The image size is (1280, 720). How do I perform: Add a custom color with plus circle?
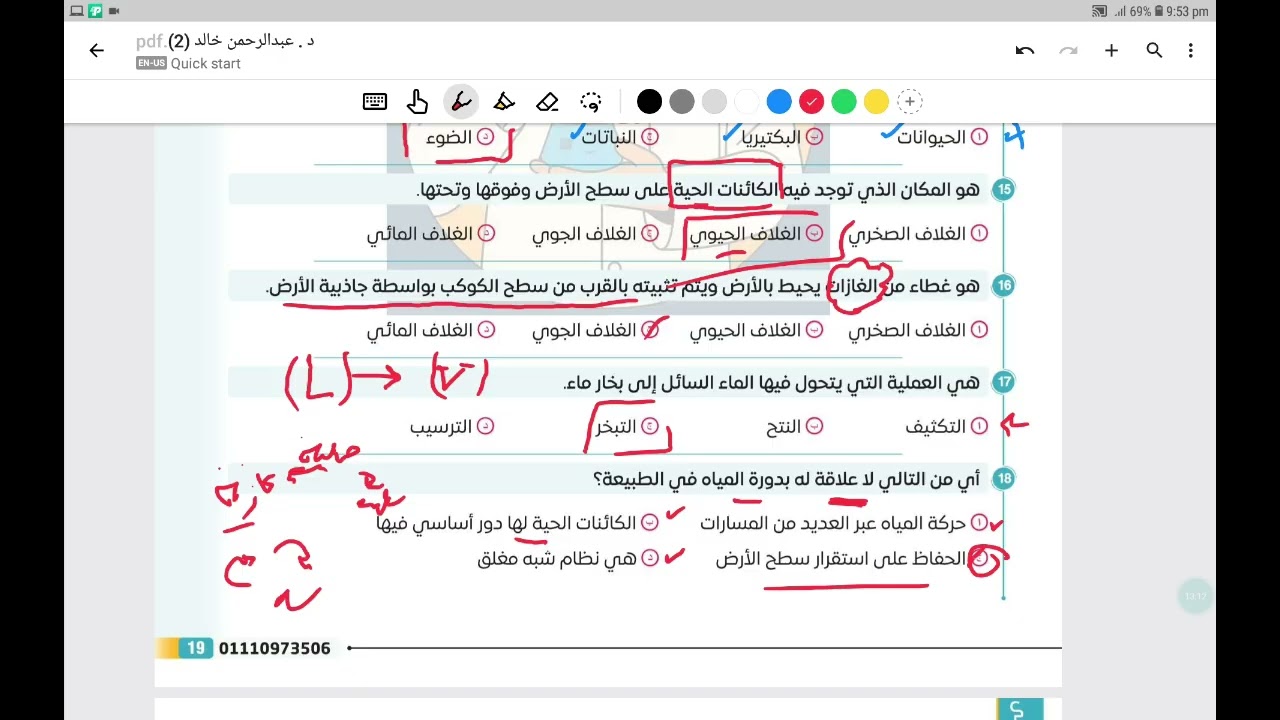point(909,101)
